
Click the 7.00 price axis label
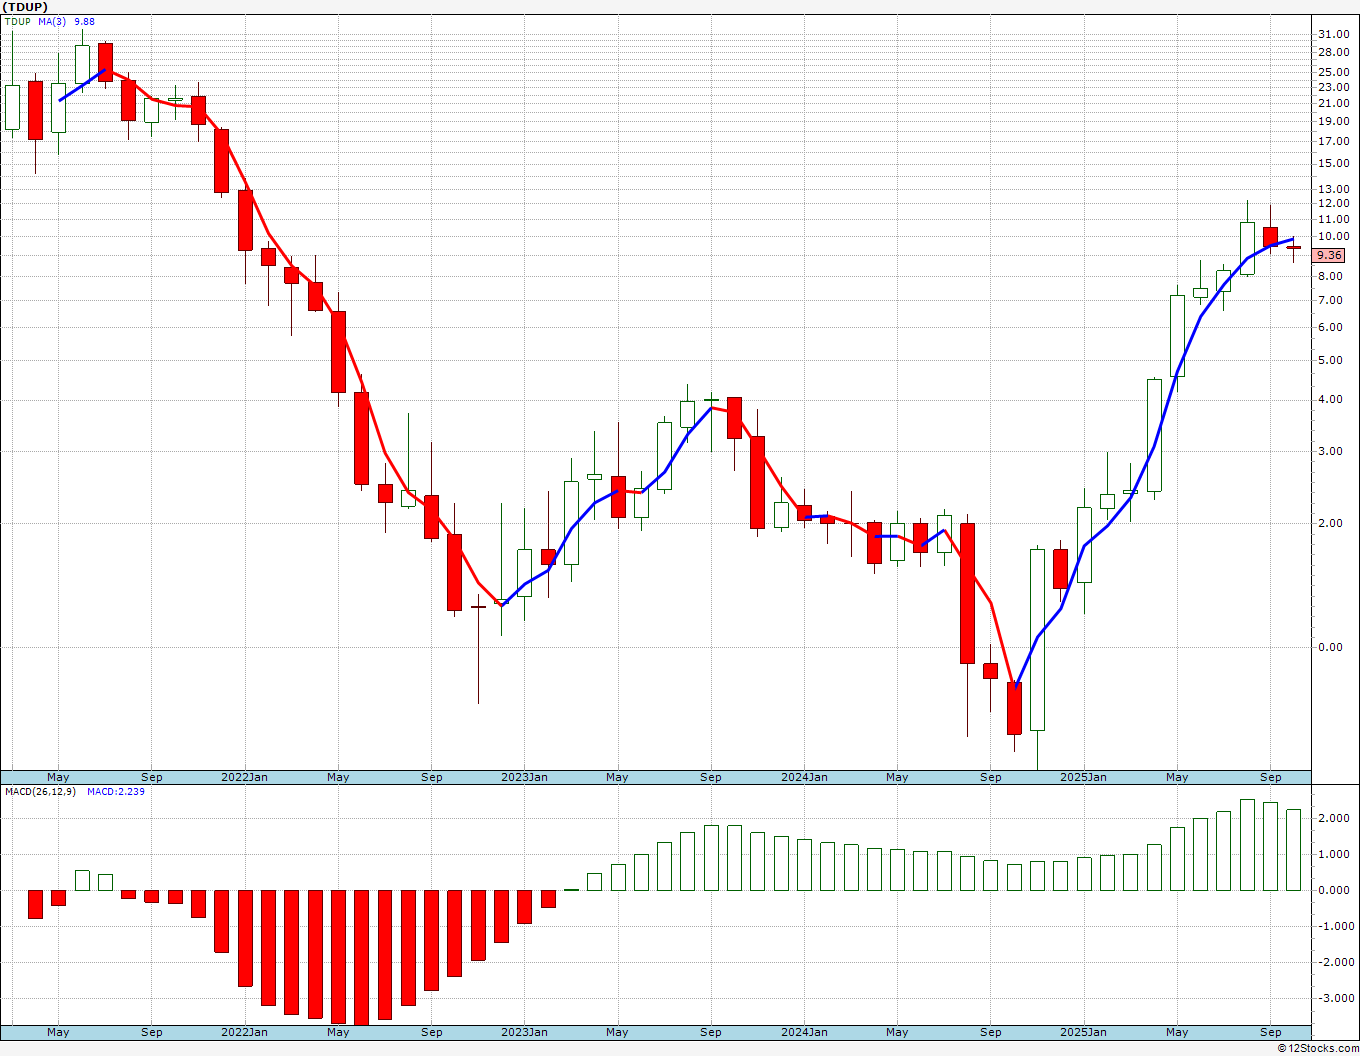(1332, 300)
